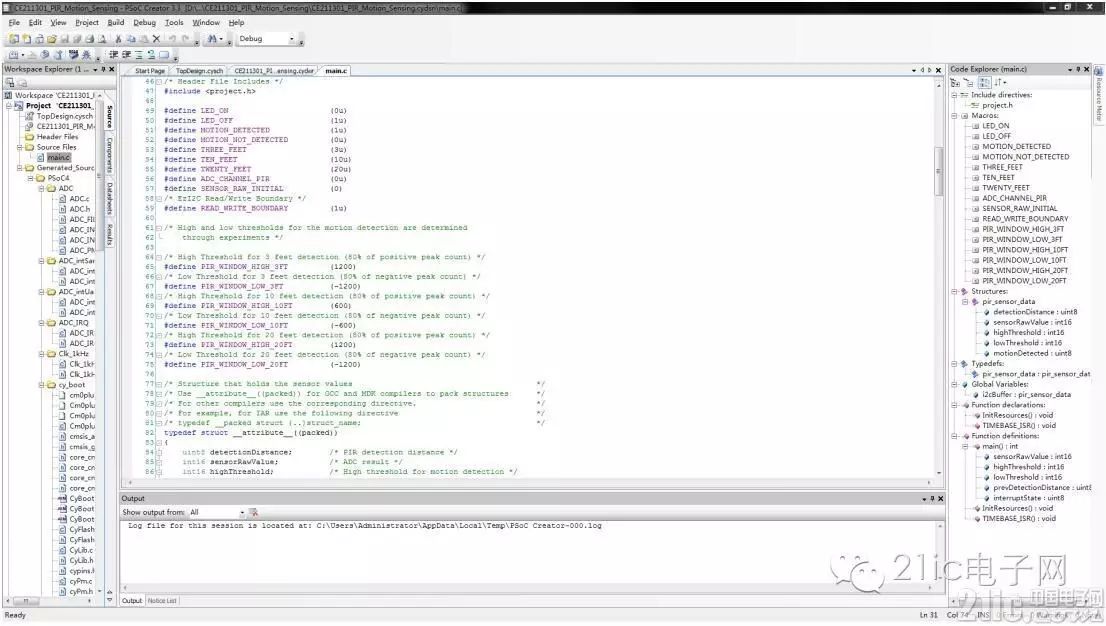Collapse the PSoC4 folder node

[30, 179]
